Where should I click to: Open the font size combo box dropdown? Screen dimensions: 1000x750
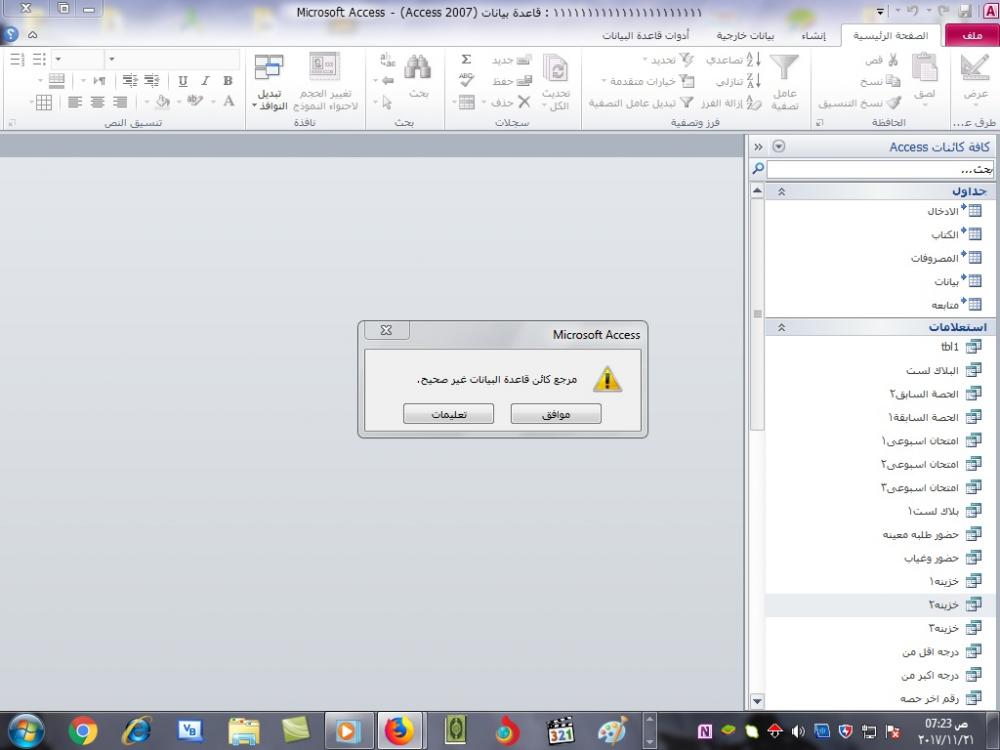[58, 59]
